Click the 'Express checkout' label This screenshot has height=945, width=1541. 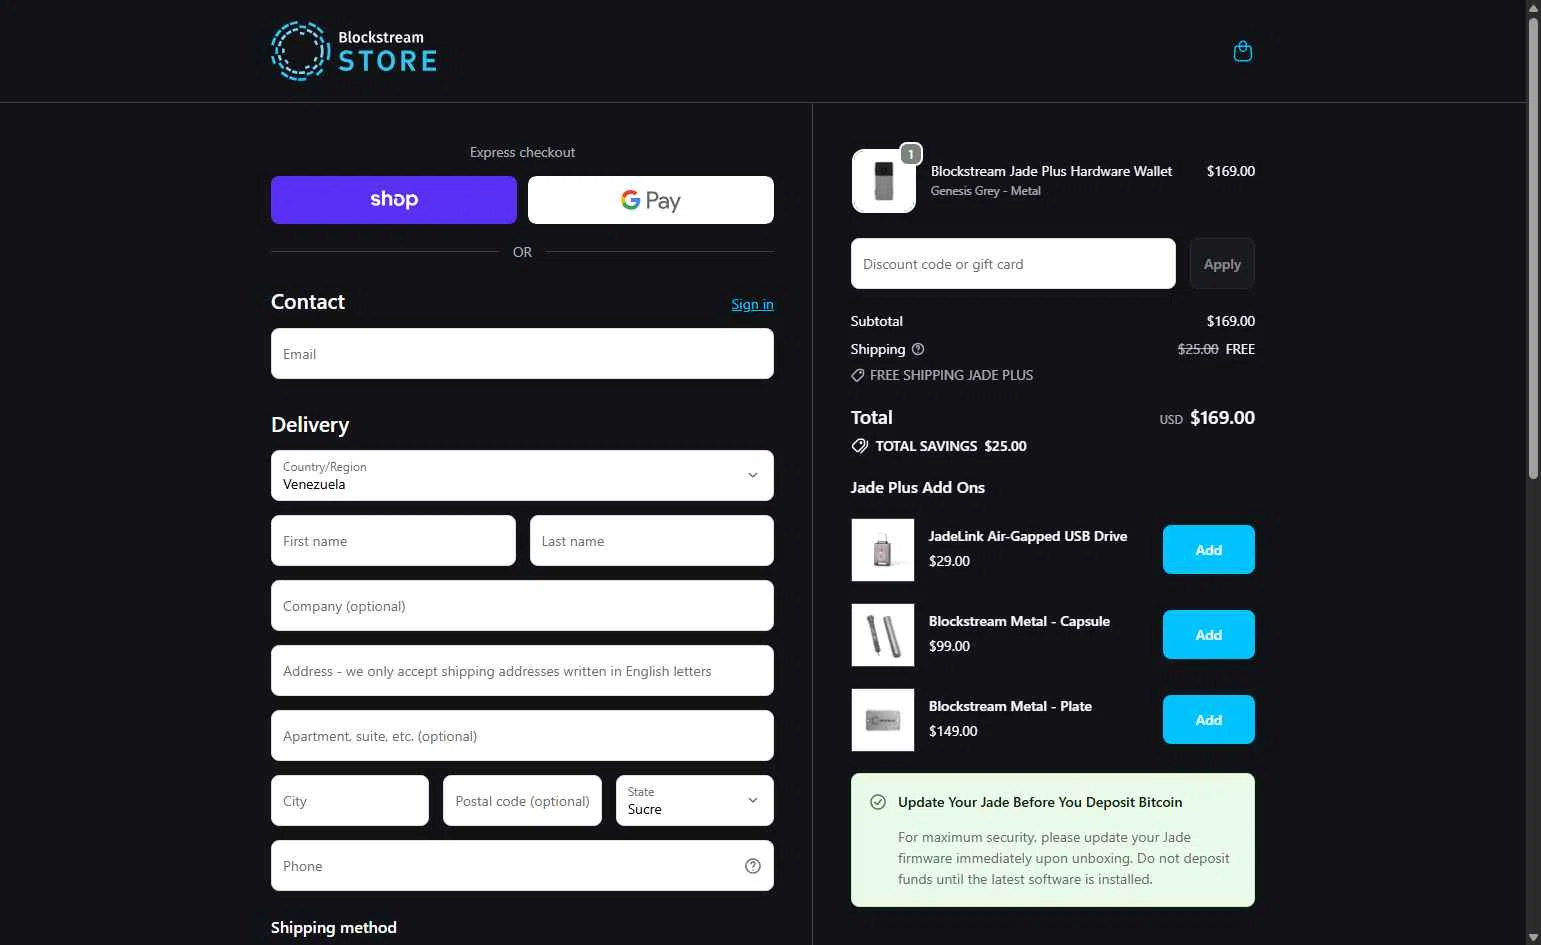(x=522, y=152)
